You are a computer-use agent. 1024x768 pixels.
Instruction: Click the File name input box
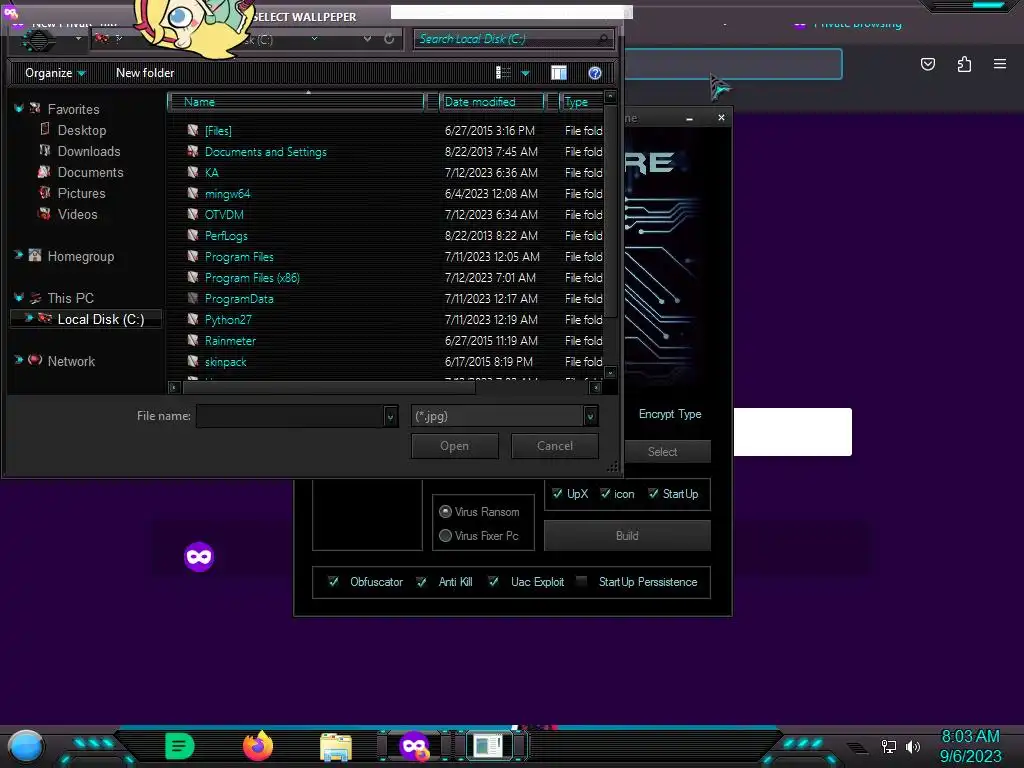[290, 416]
